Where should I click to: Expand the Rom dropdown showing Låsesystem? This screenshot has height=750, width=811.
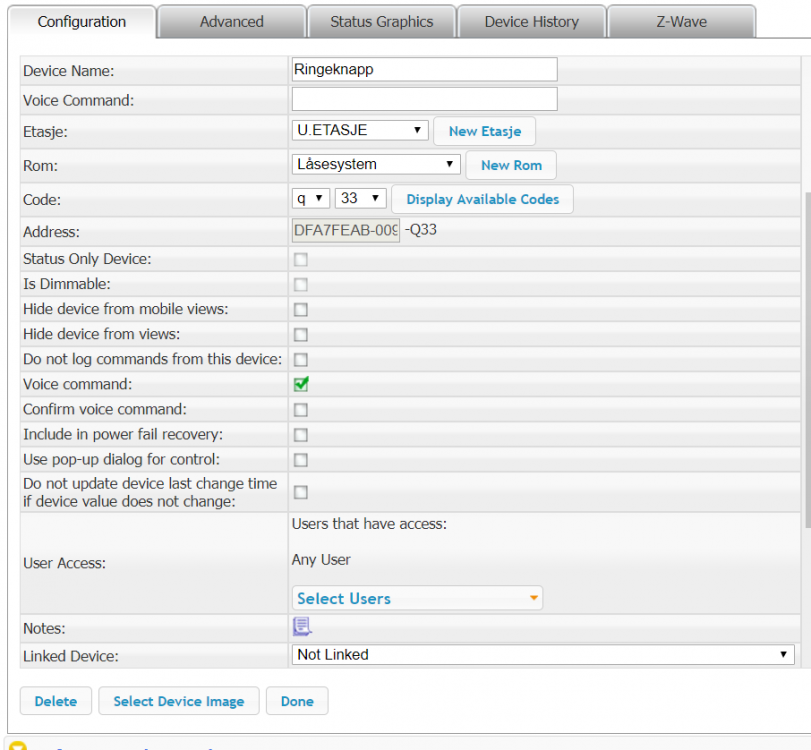tap(375, 164)
